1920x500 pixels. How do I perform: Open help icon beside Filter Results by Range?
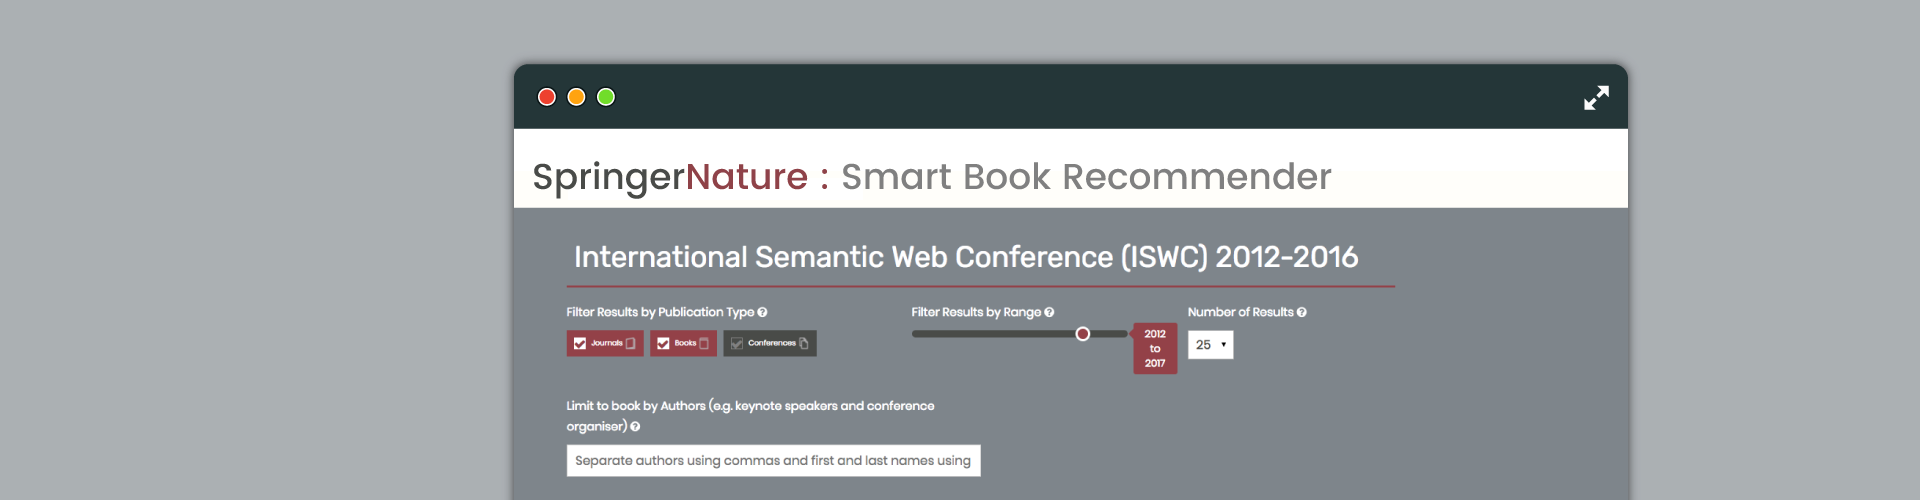pos(1049,312)
